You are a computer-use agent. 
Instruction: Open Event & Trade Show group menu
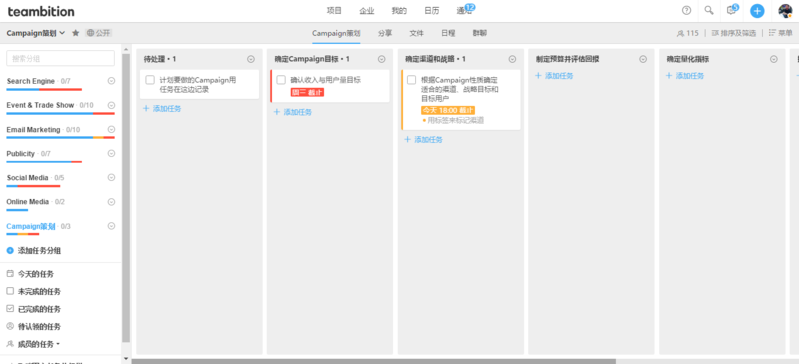(111, 105)
